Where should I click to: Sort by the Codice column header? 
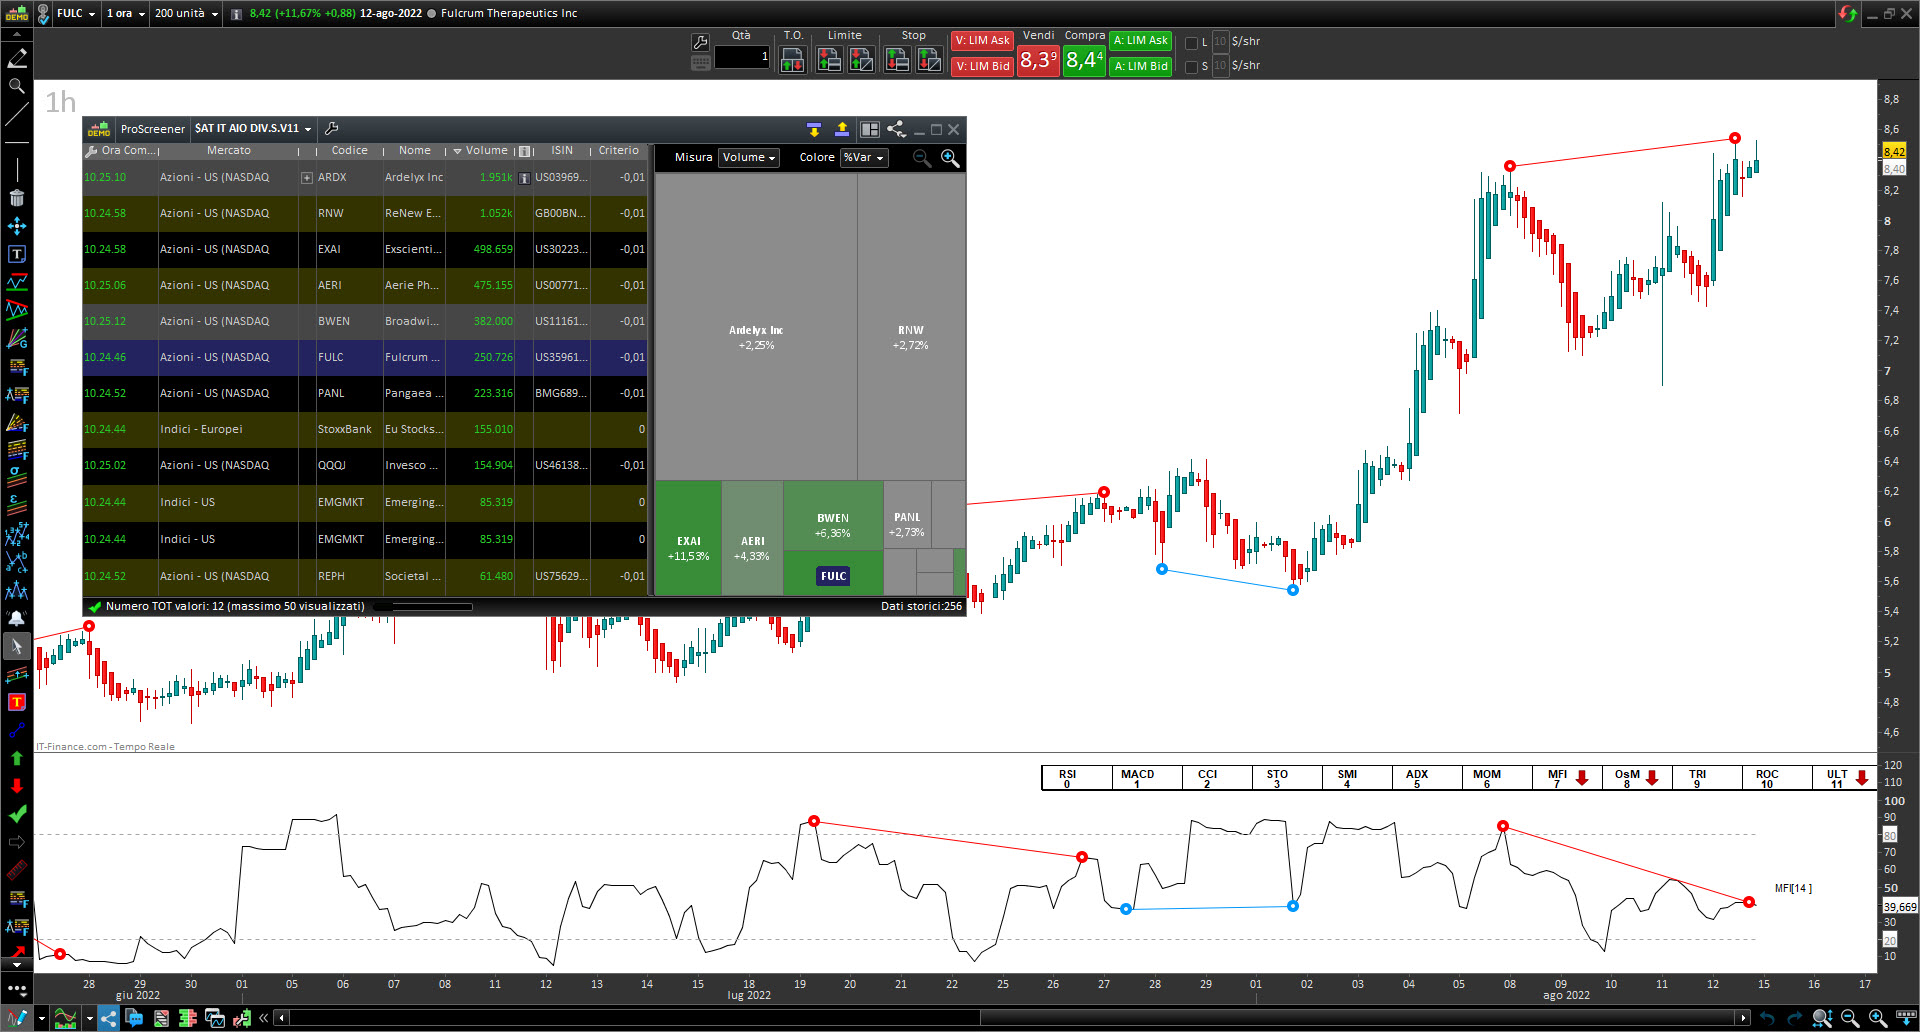point(349,151)
